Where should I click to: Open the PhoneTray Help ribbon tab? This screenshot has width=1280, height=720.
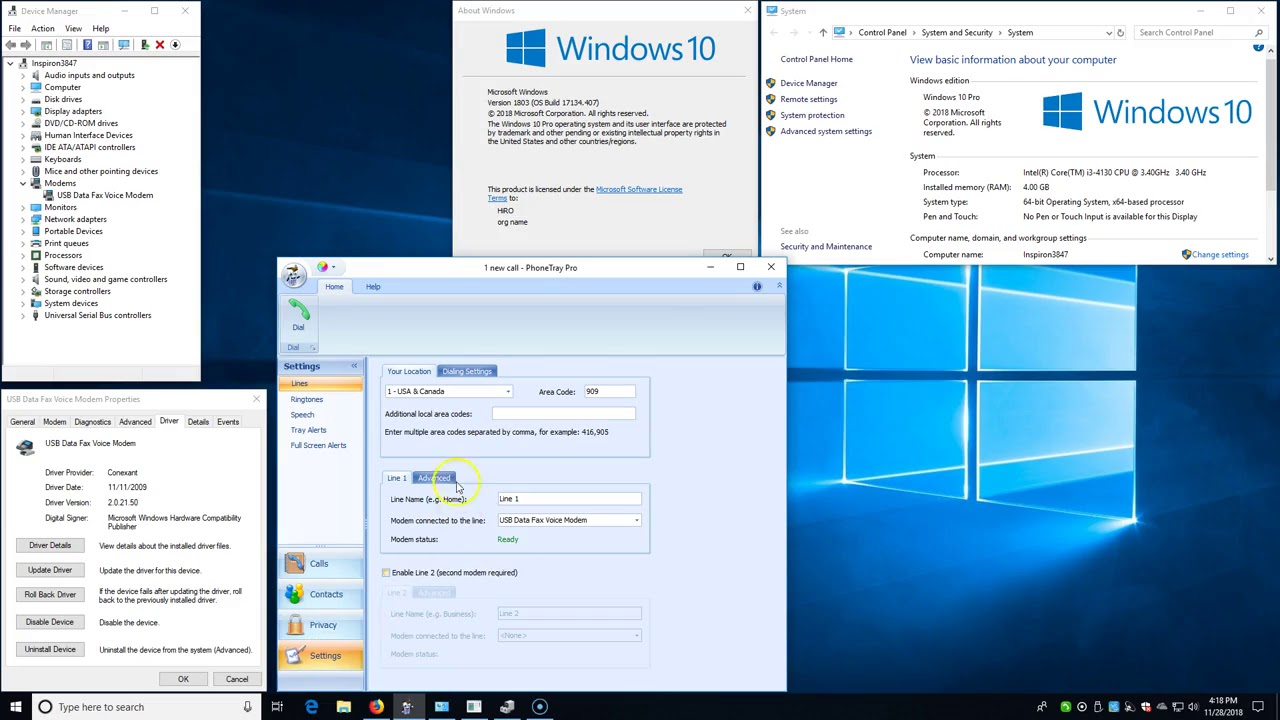373,287
